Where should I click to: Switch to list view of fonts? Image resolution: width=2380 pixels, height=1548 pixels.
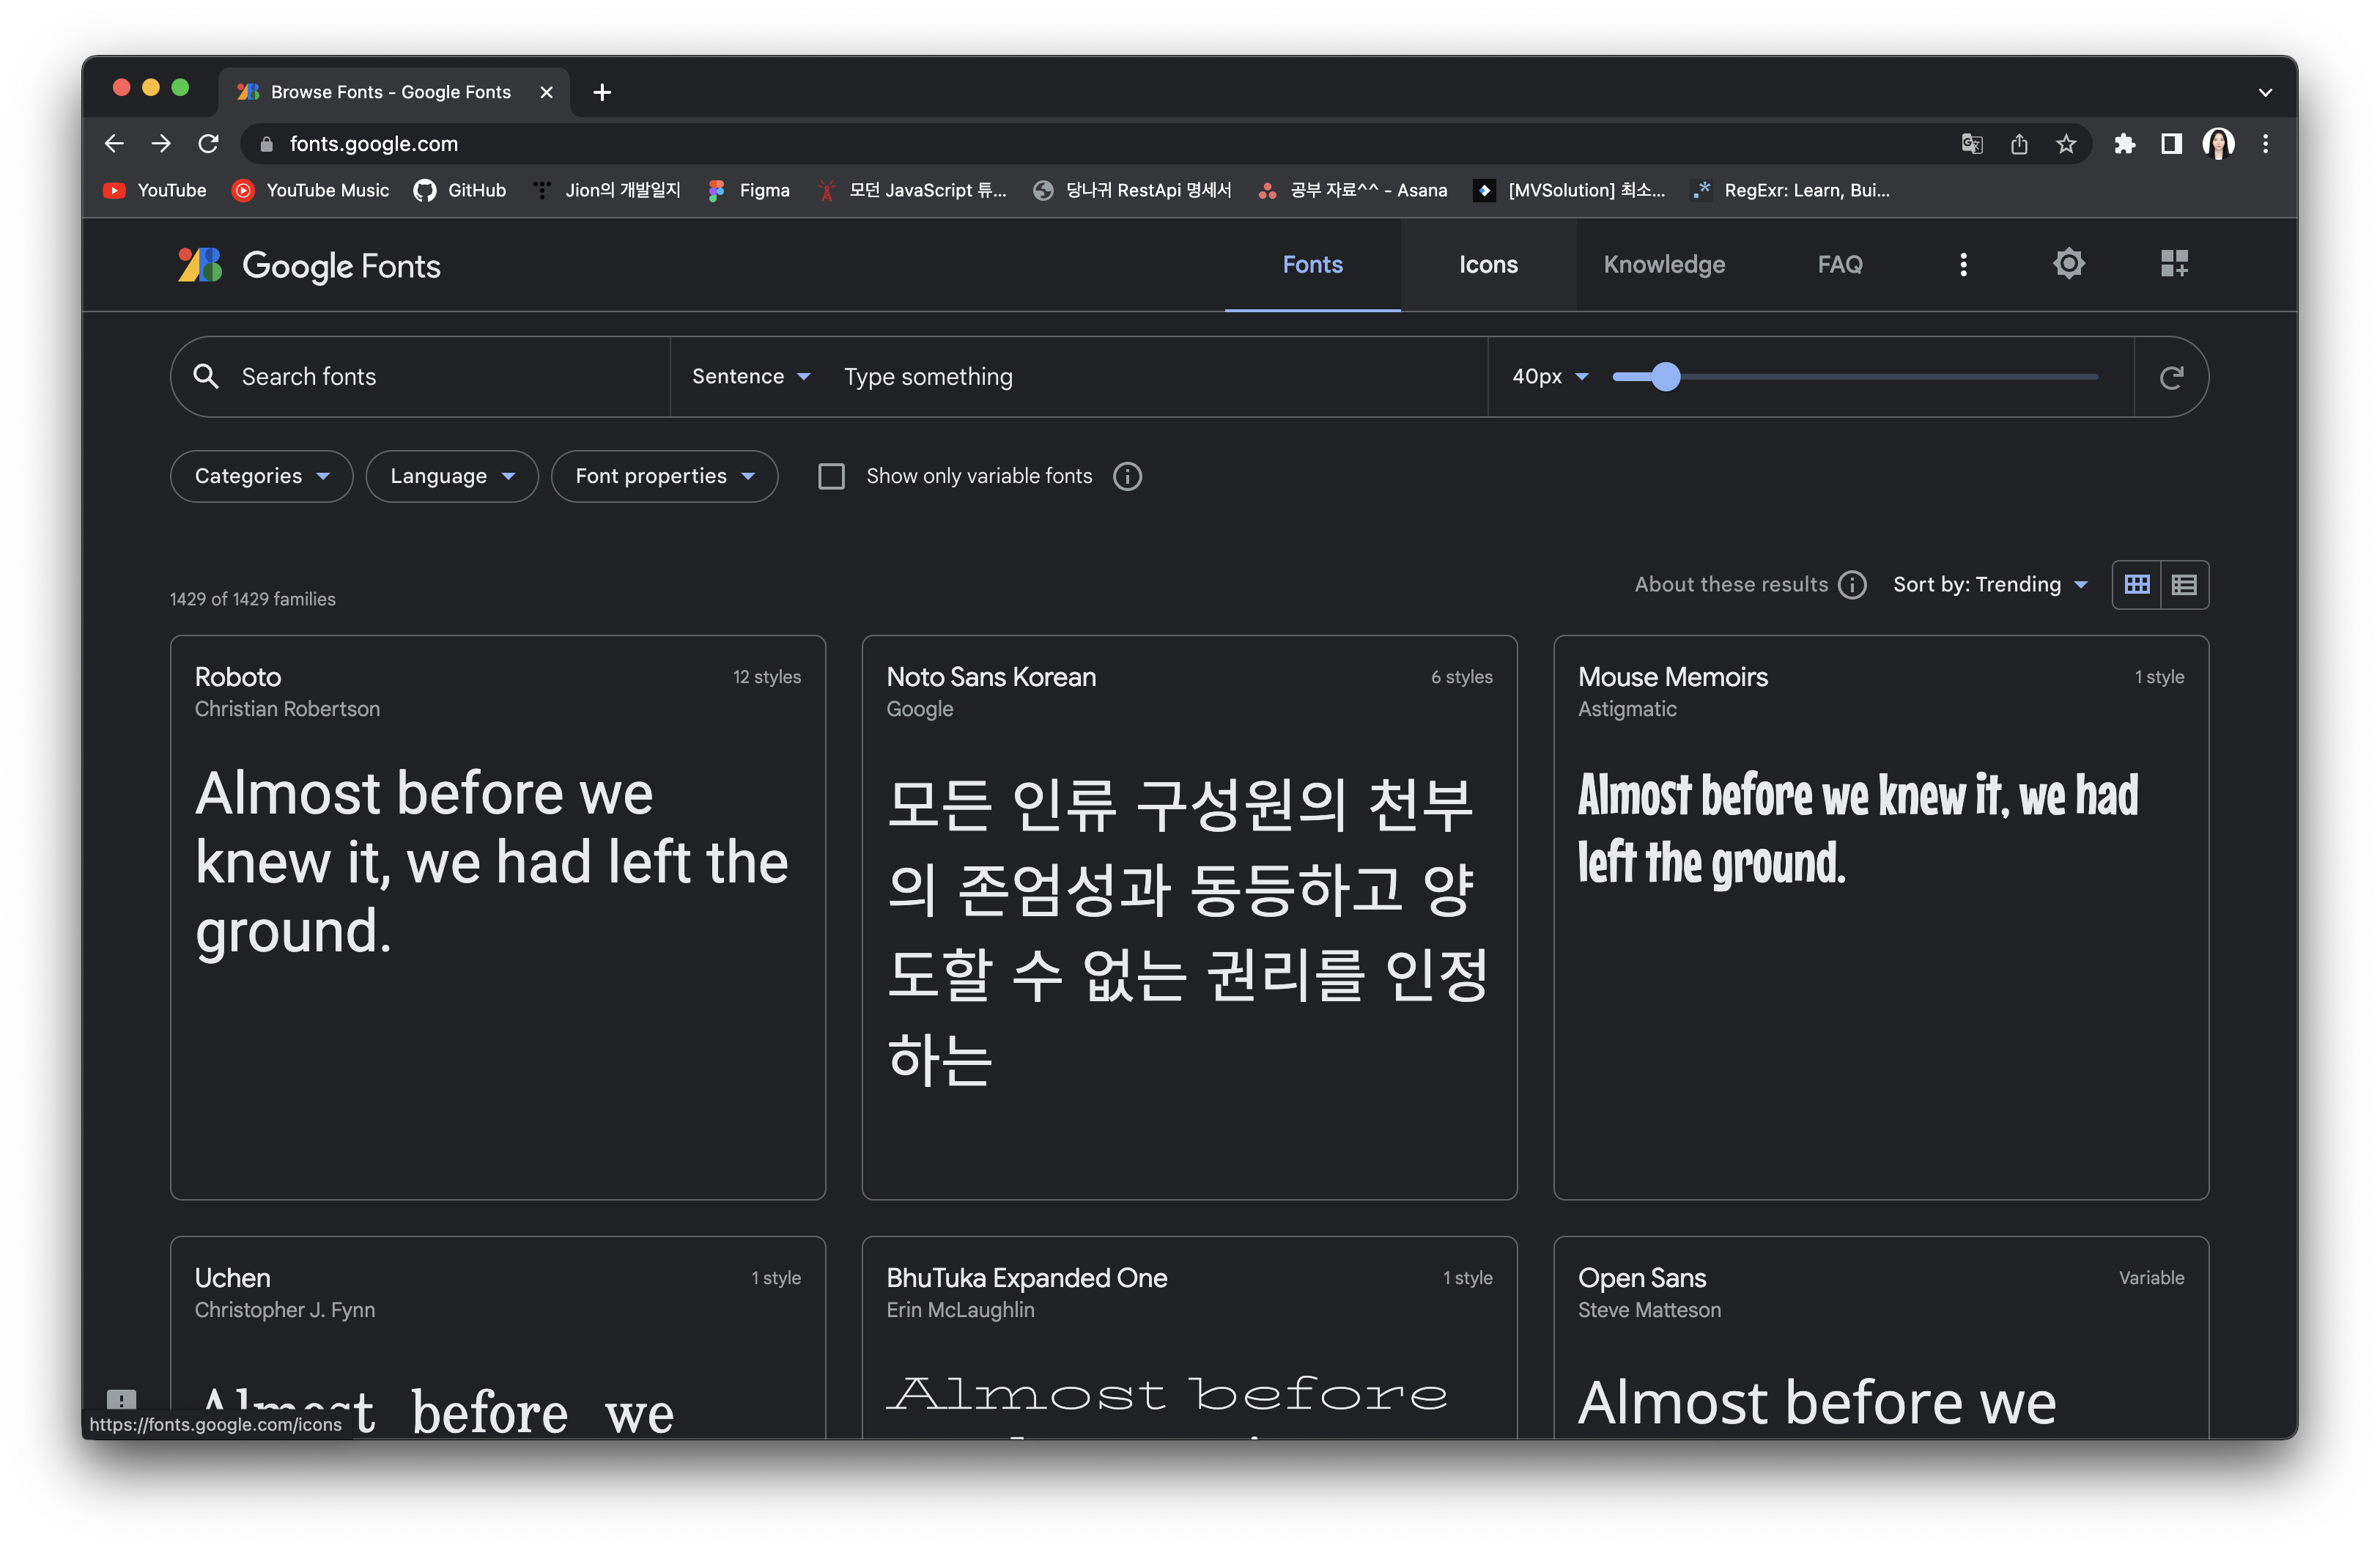pyautogui.click(x=2184, y=584)
